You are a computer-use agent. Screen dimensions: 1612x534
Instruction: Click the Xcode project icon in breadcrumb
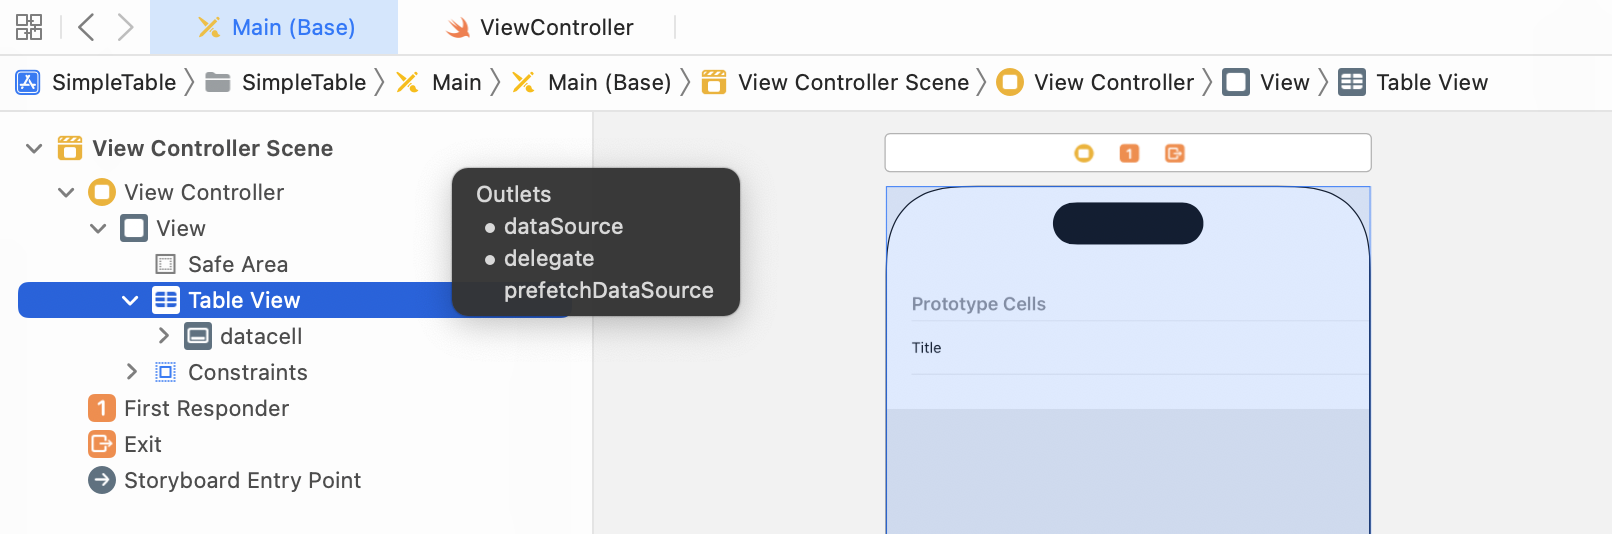click(x=28, y=82)
